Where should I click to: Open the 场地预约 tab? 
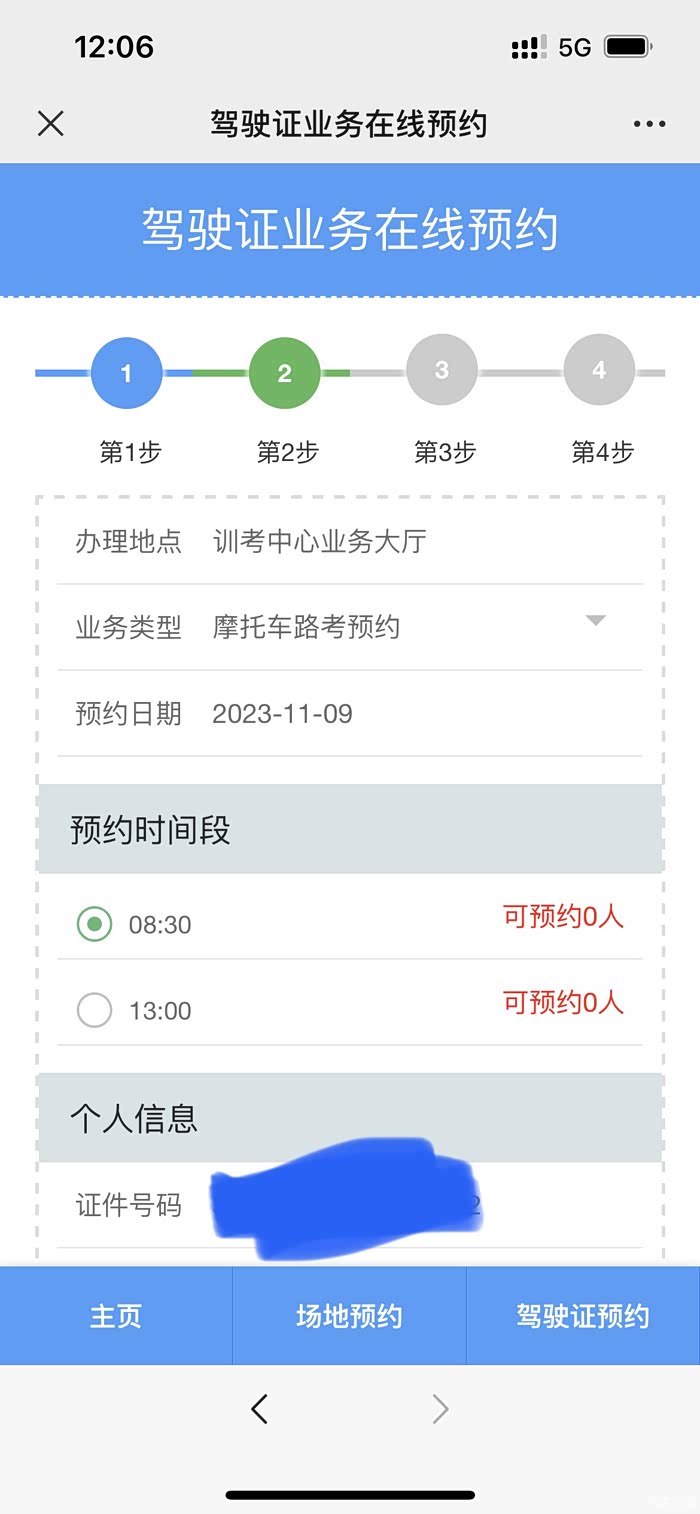(349, 1316)
